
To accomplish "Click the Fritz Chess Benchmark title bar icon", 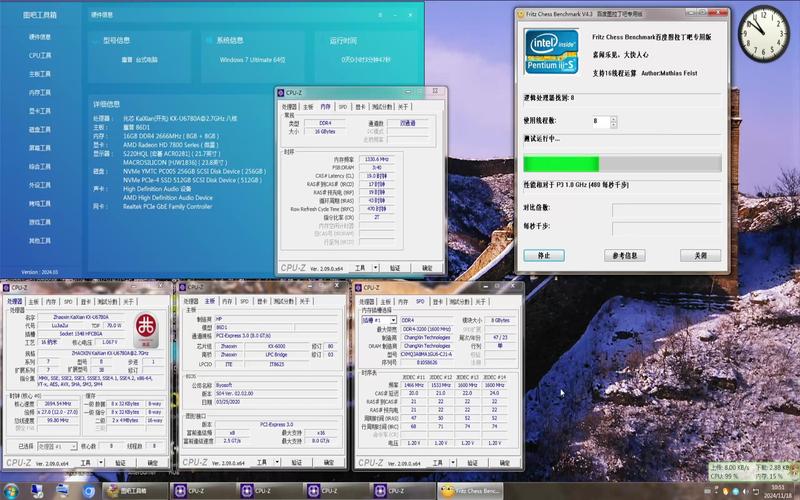I will (x=521, y=14).
